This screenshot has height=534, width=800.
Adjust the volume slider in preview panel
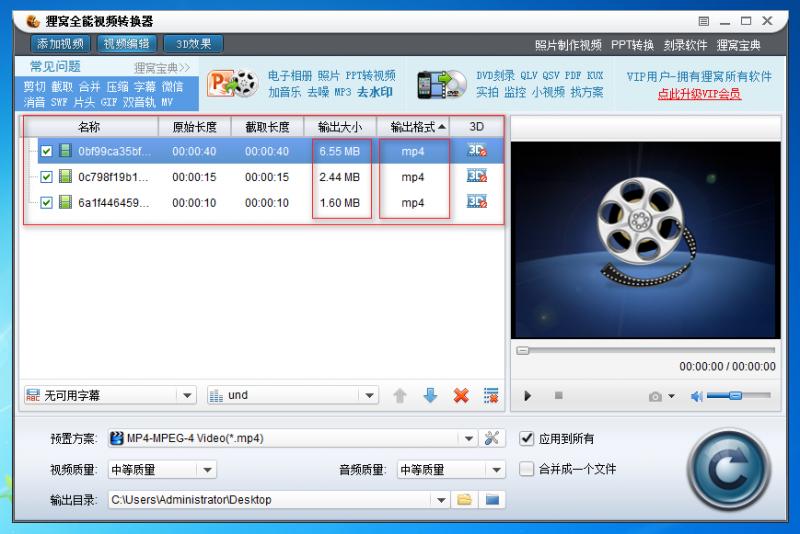point(738,396)
